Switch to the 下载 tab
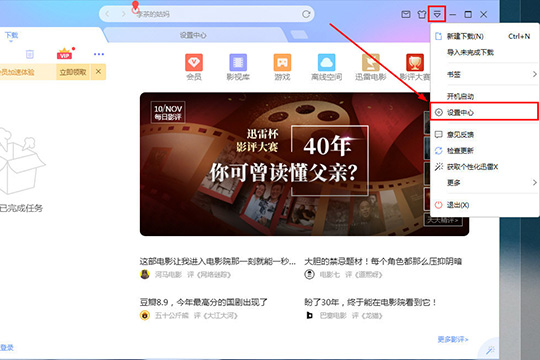This screenshot has width=540, height=360. coord(11,35)
